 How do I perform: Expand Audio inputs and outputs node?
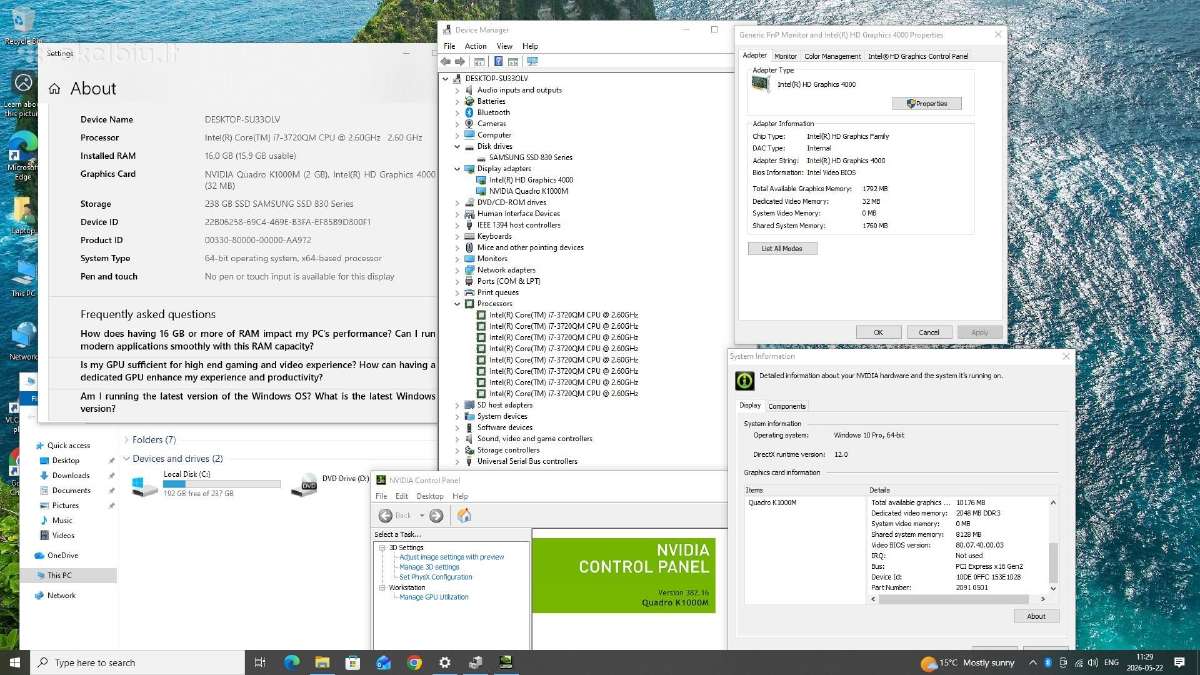tap(458, 90)
